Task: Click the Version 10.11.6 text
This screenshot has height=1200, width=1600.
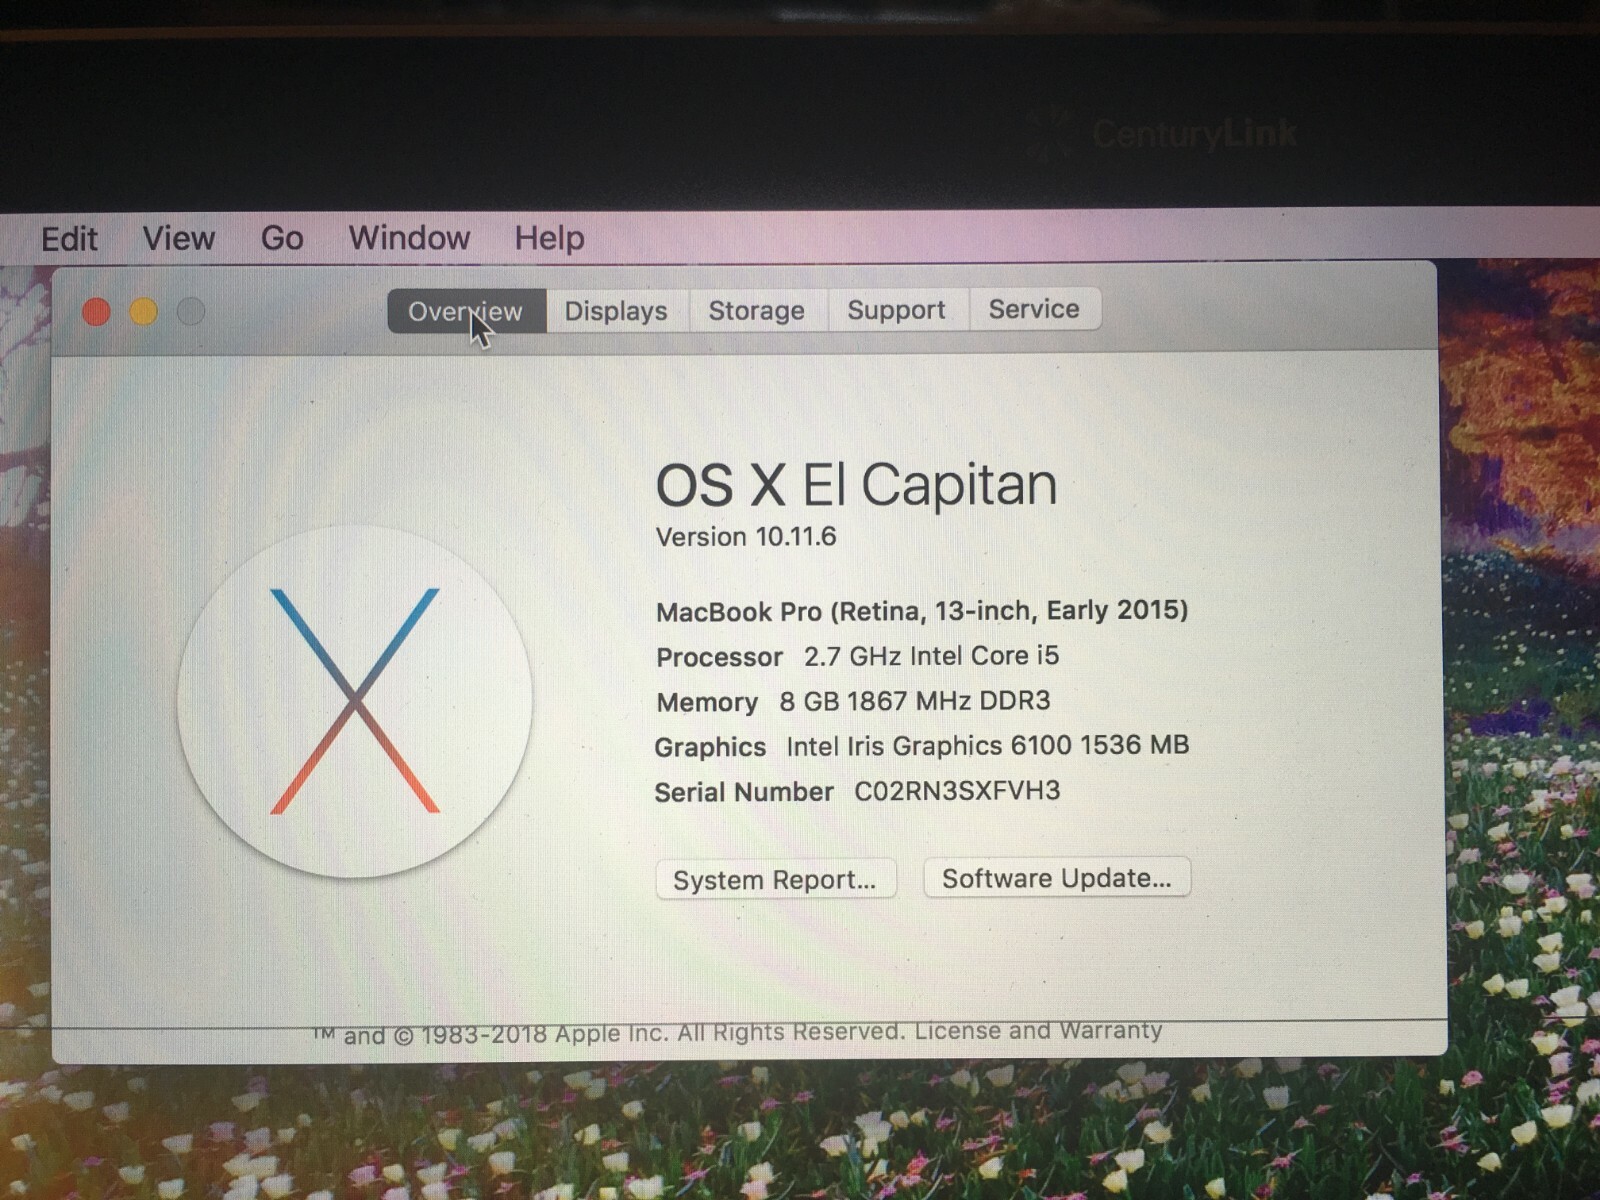Action: (746, 537)
